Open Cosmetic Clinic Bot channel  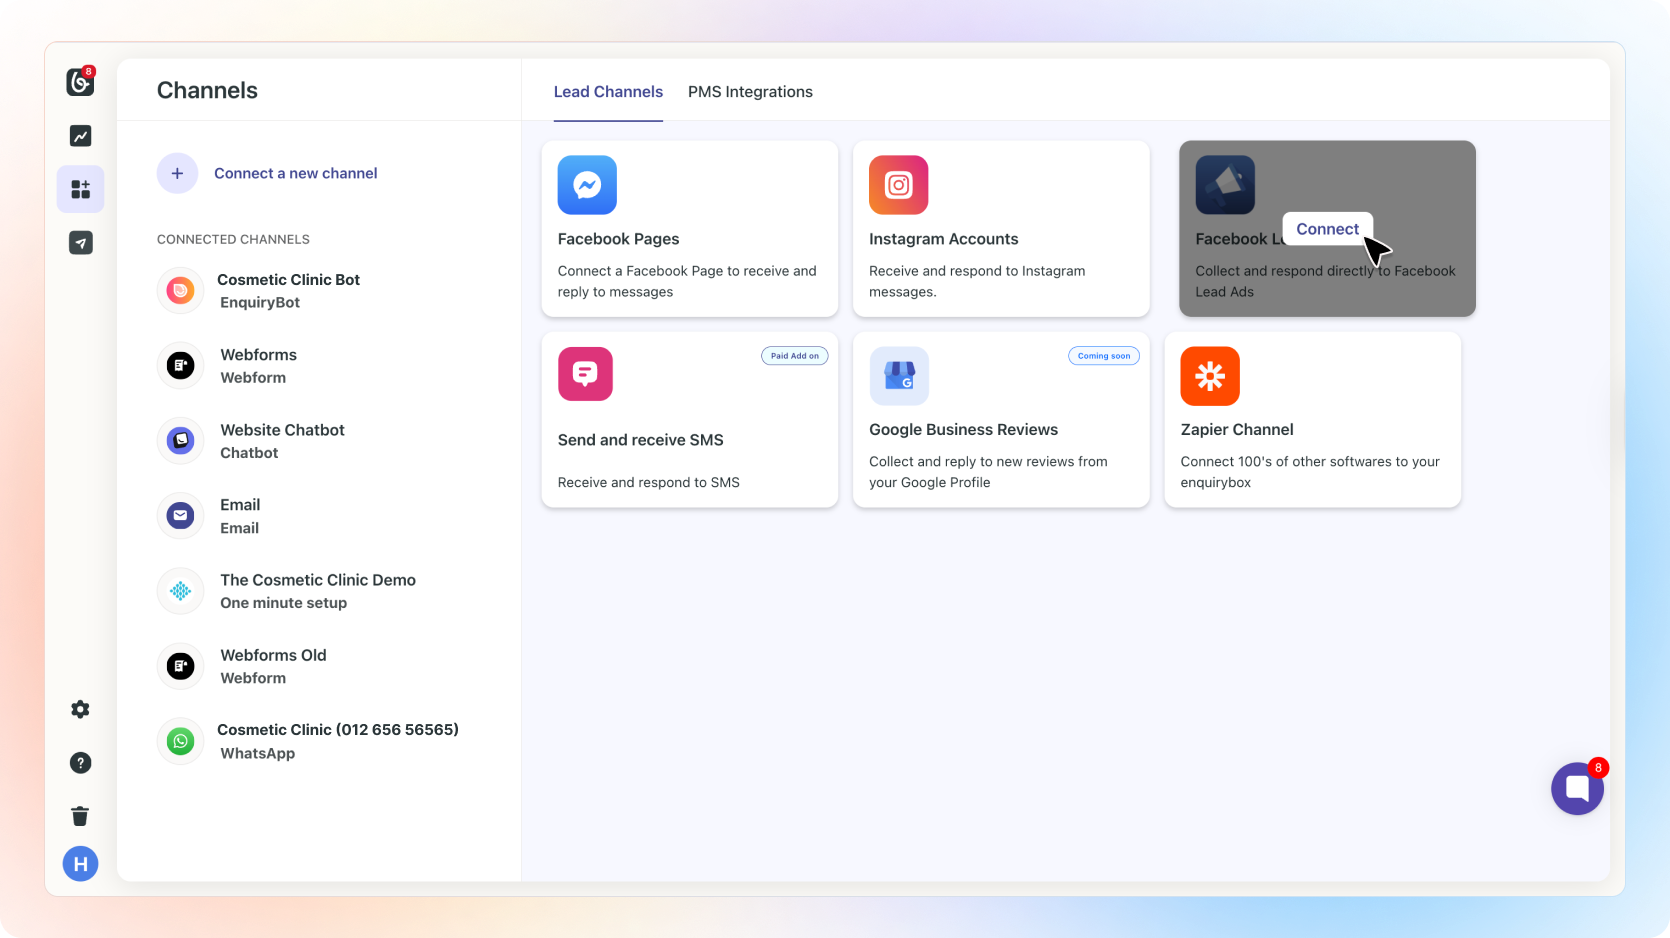pos(288,280)
